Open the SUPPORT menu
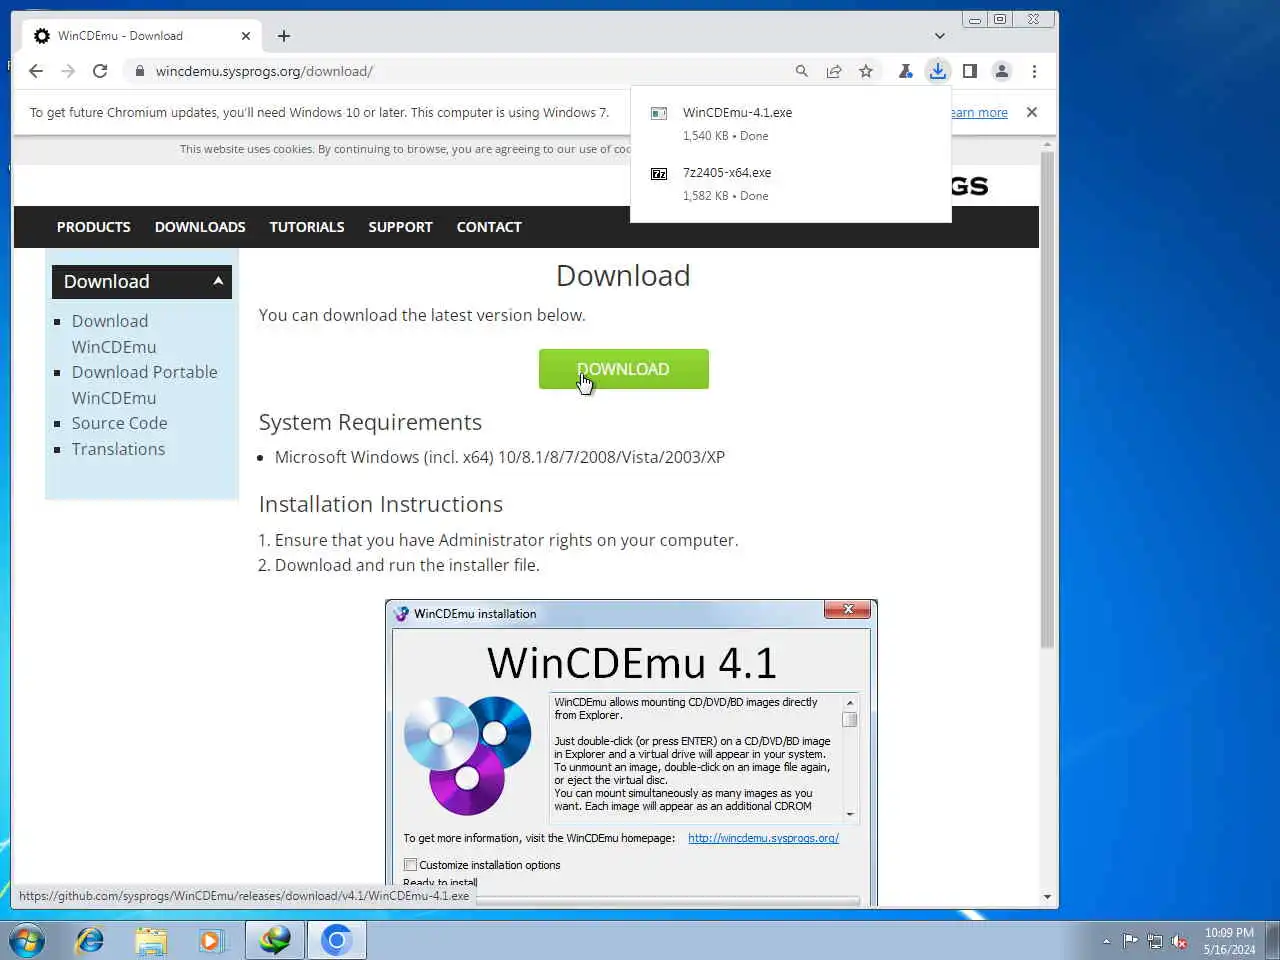The width and height of the screenshot is (1280, 960). pos(400,227)
